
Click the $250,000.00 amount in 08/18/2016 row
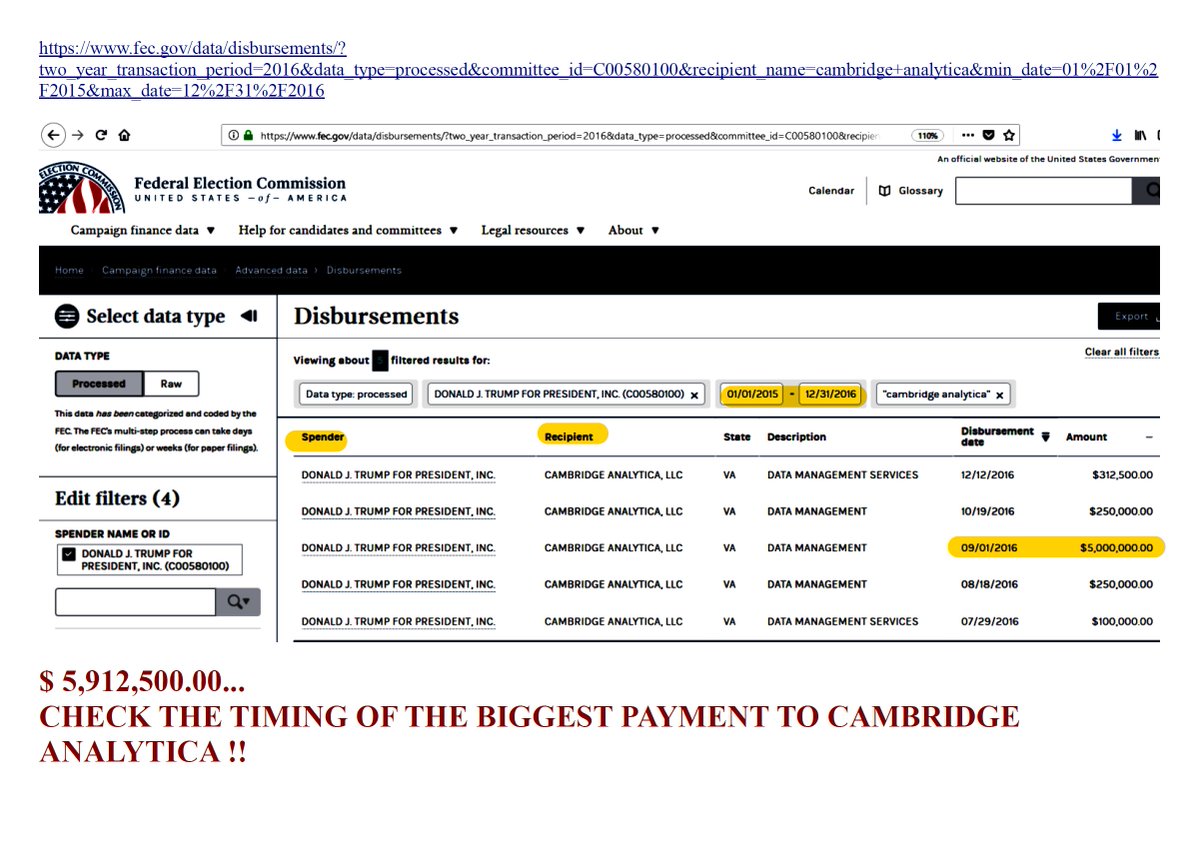[1121, 585]
